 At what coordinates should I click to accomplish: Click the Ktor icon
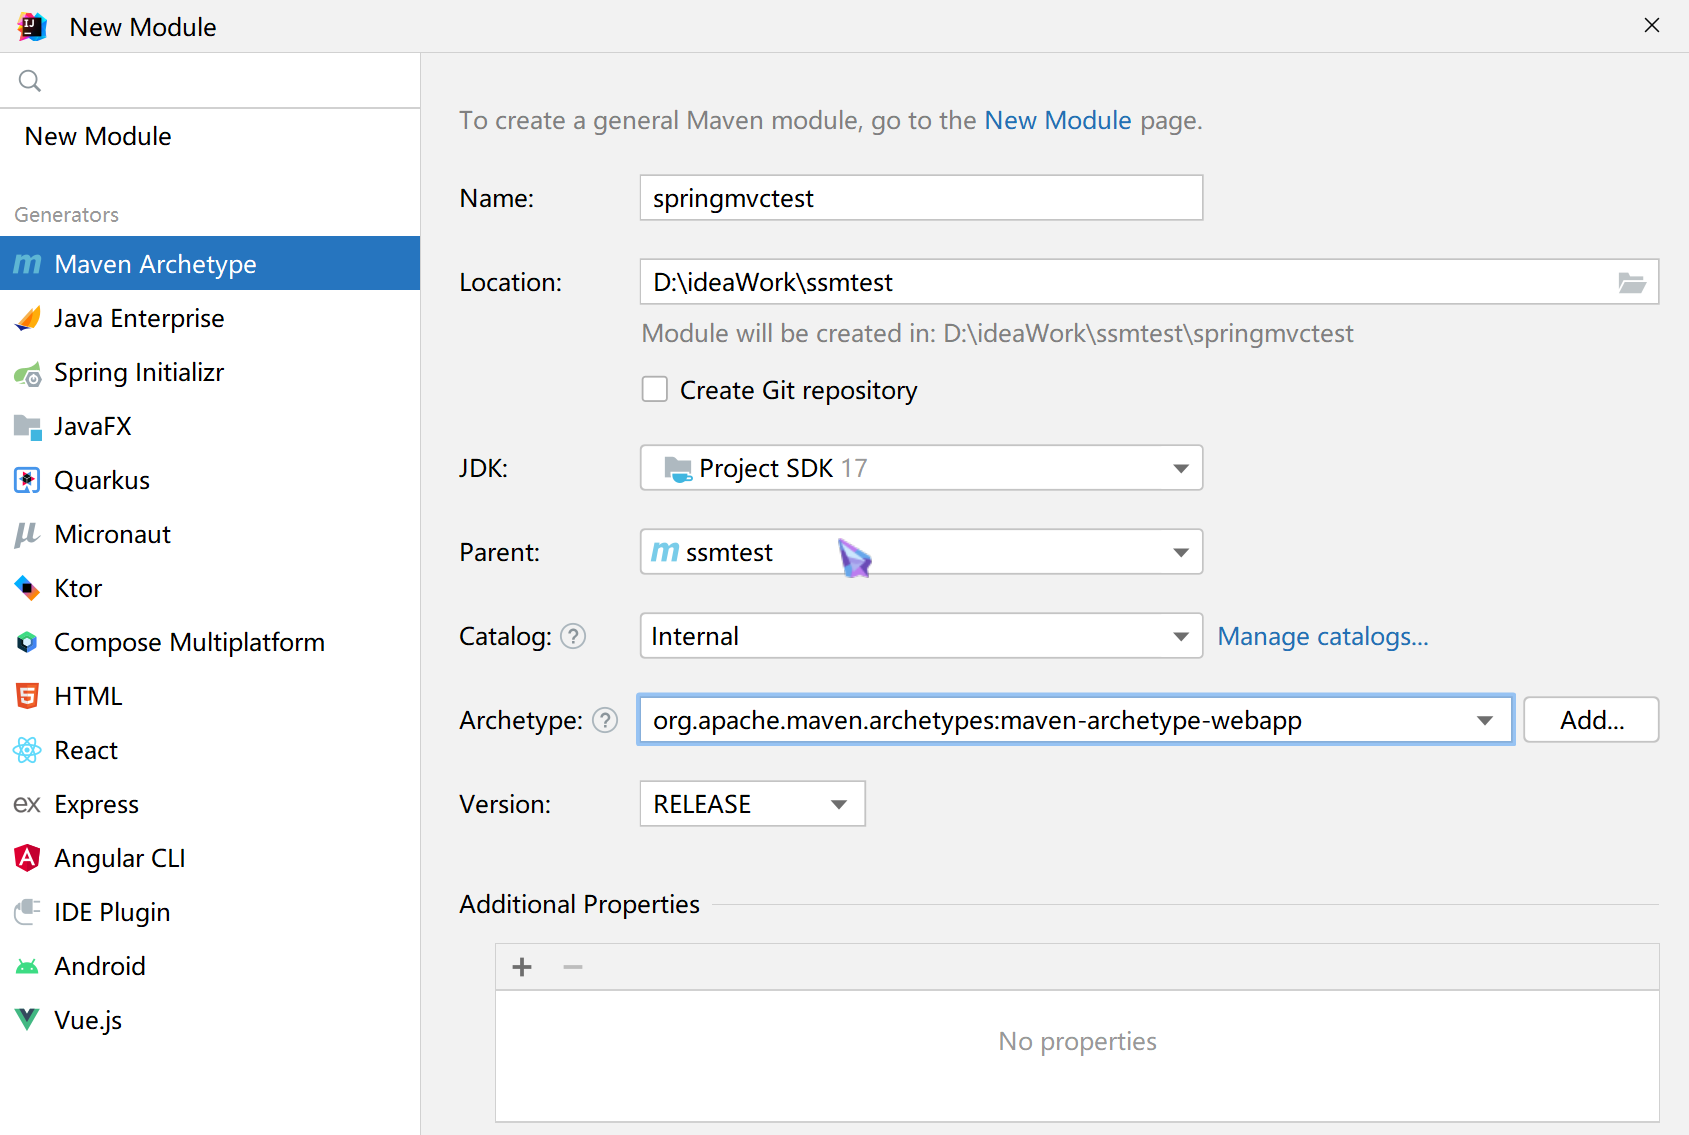click(x=27, y=588)
